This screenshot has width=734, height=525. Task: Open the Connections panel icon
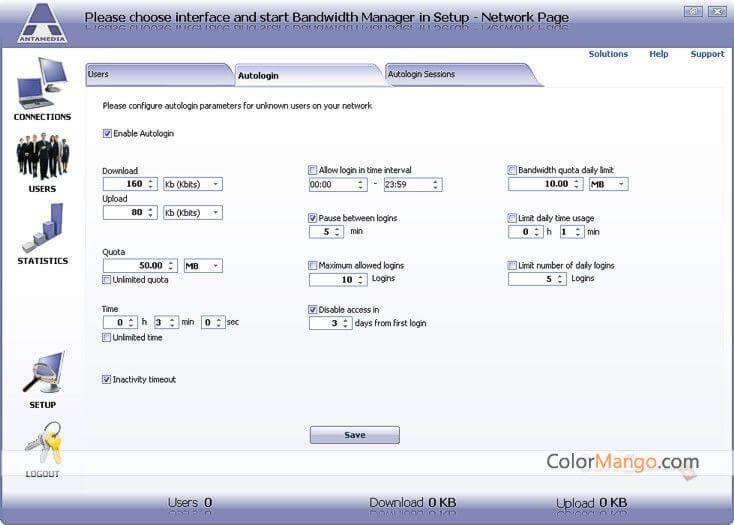41,84
